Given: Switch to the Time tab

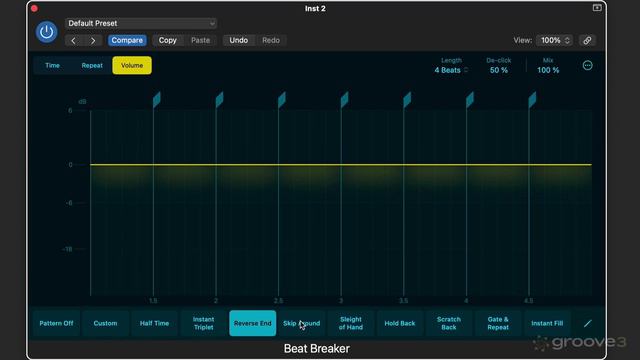Looking at the screenshot, I should click(x=52, y=65).
